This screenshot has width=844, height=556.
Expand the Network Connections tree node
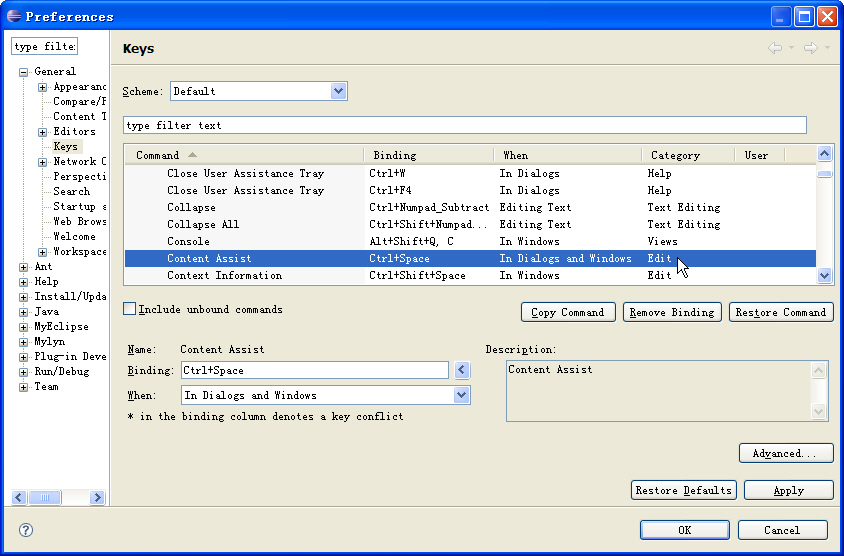coord(42,162)
